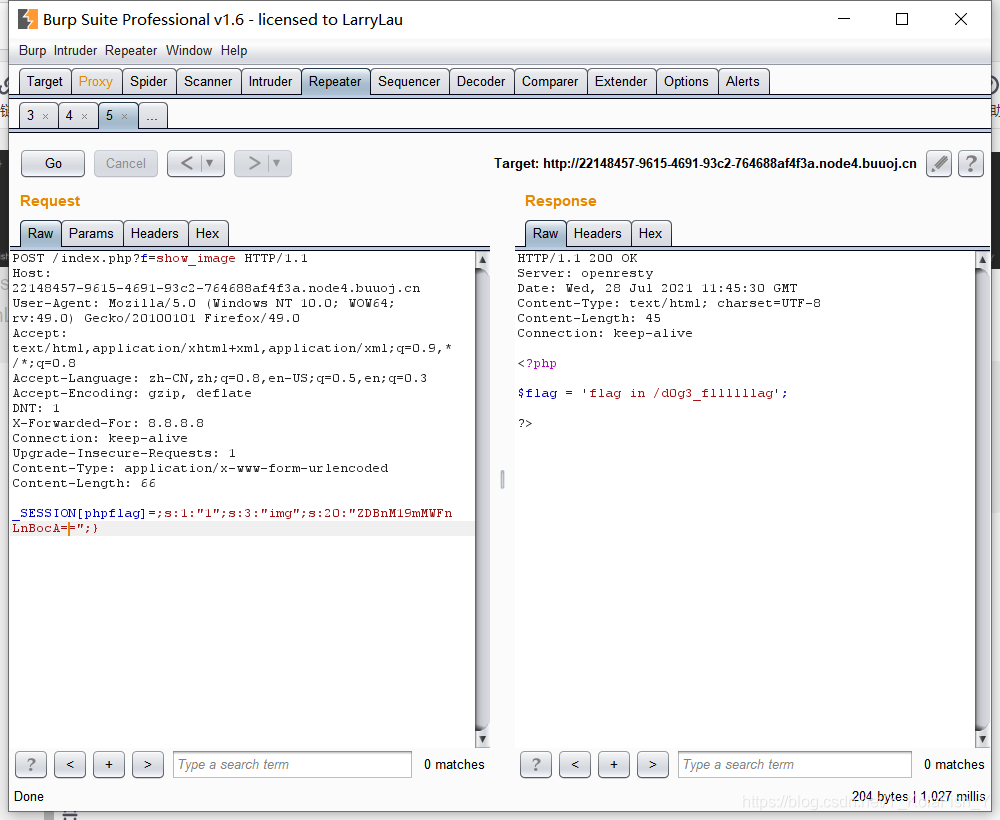Show the Response Headers view
This screenshot has height=820, width=1000.
[598, 233]
